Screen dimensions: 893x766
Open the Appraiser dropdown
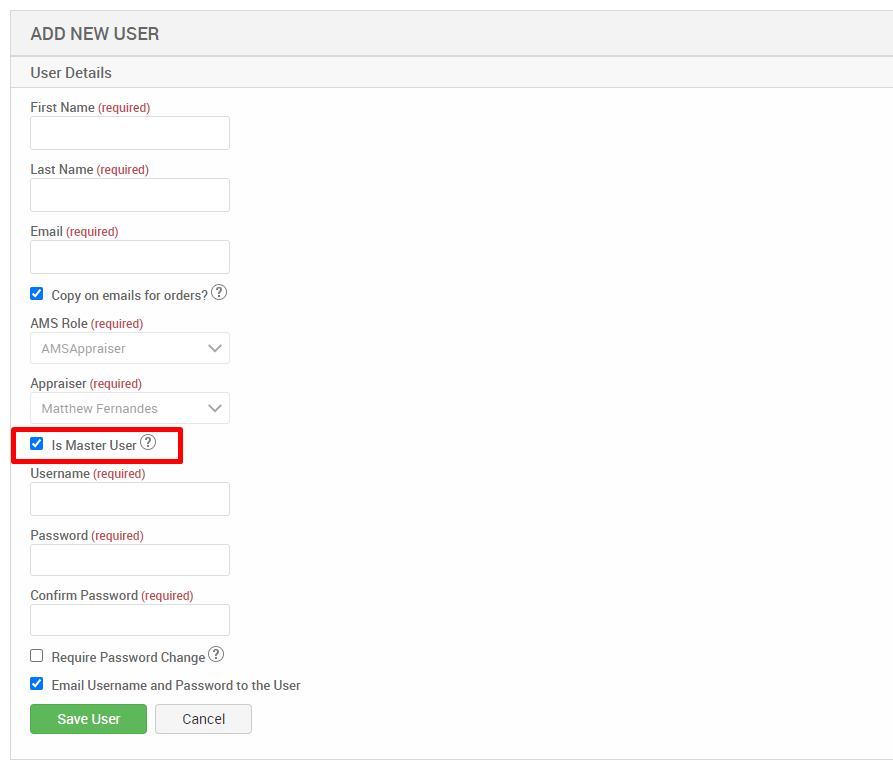pos(129,407)
